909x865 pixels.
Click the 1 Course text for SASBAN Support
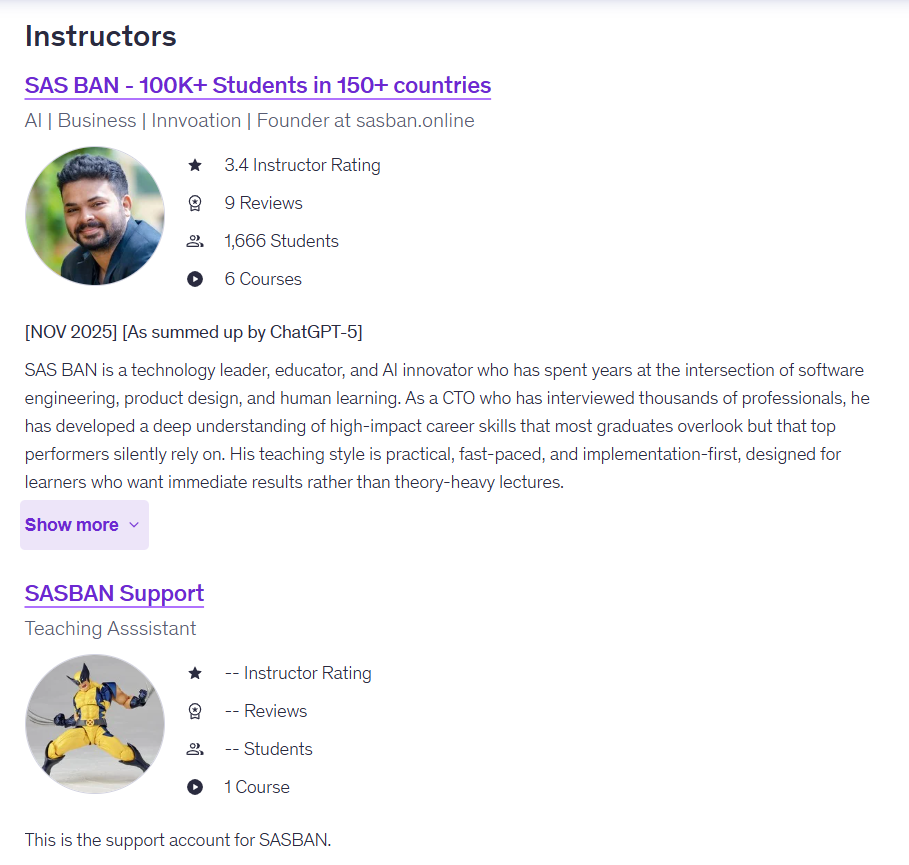pyautogui.click(x=257, y=787)
